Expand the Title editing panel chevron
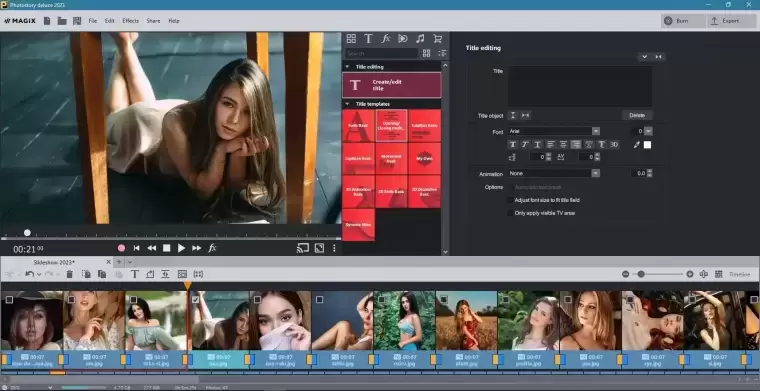This screenshot has width=760, height=391. pos(645,57)
